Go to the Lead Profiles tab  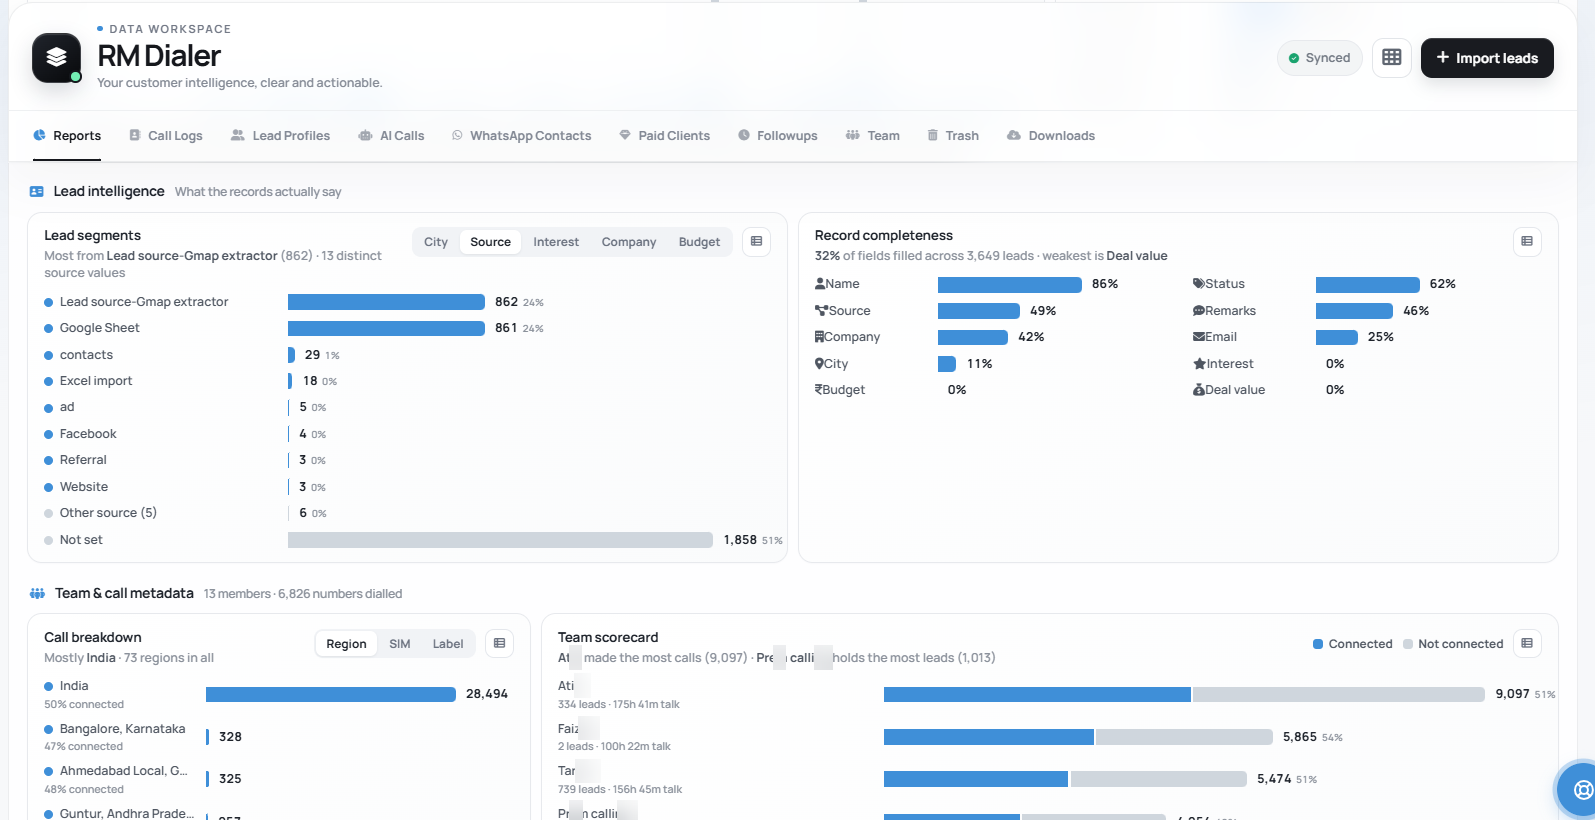pos(280,136)
